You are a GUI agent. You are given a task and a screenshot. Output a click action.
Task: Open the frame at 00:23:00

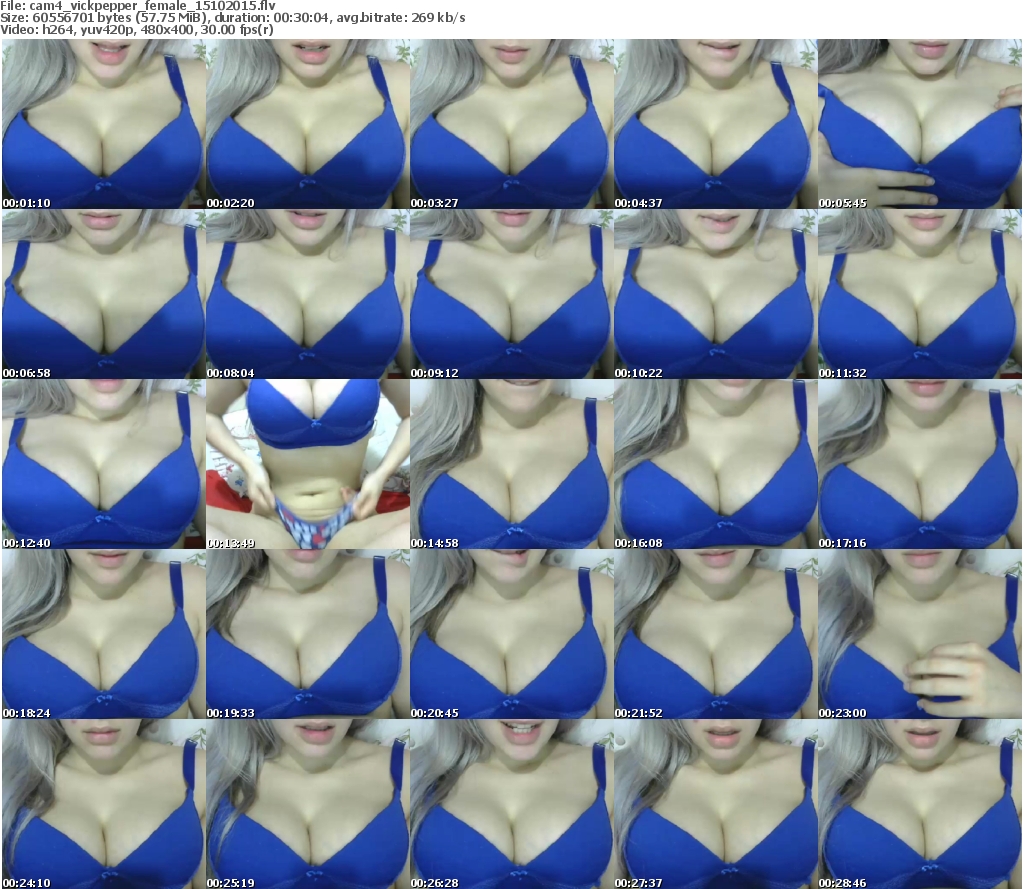coord(920,634)
